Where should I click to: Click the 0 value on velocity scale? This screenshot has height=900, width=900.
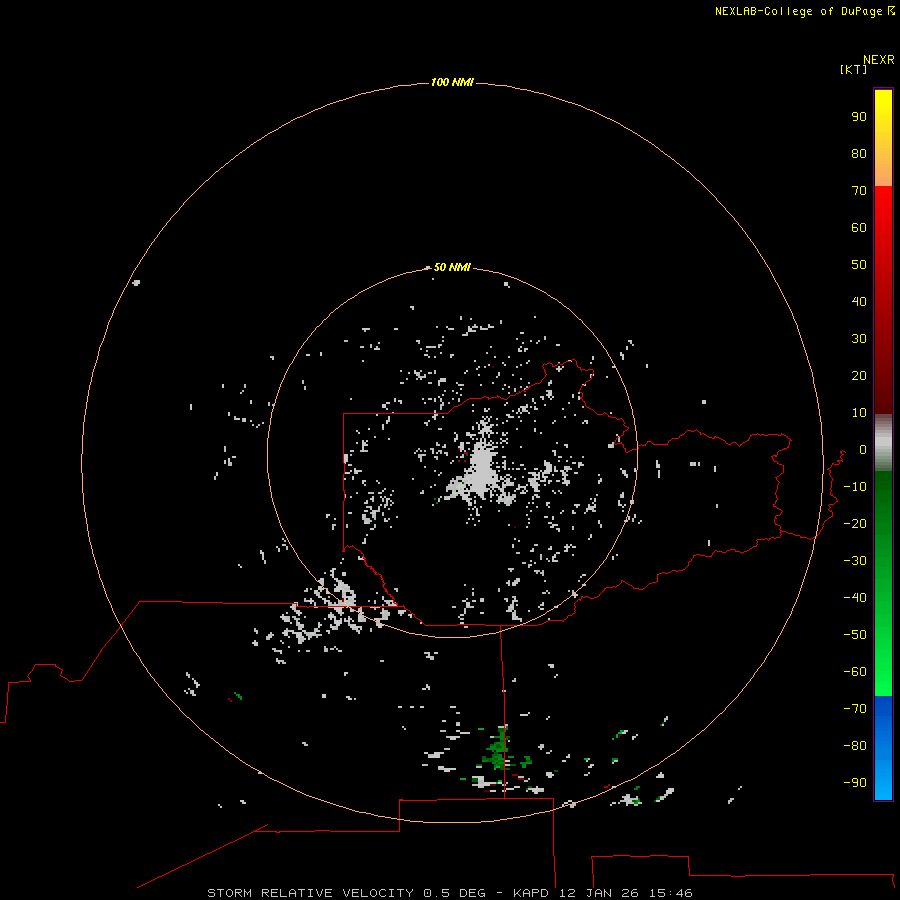point(863,450)
